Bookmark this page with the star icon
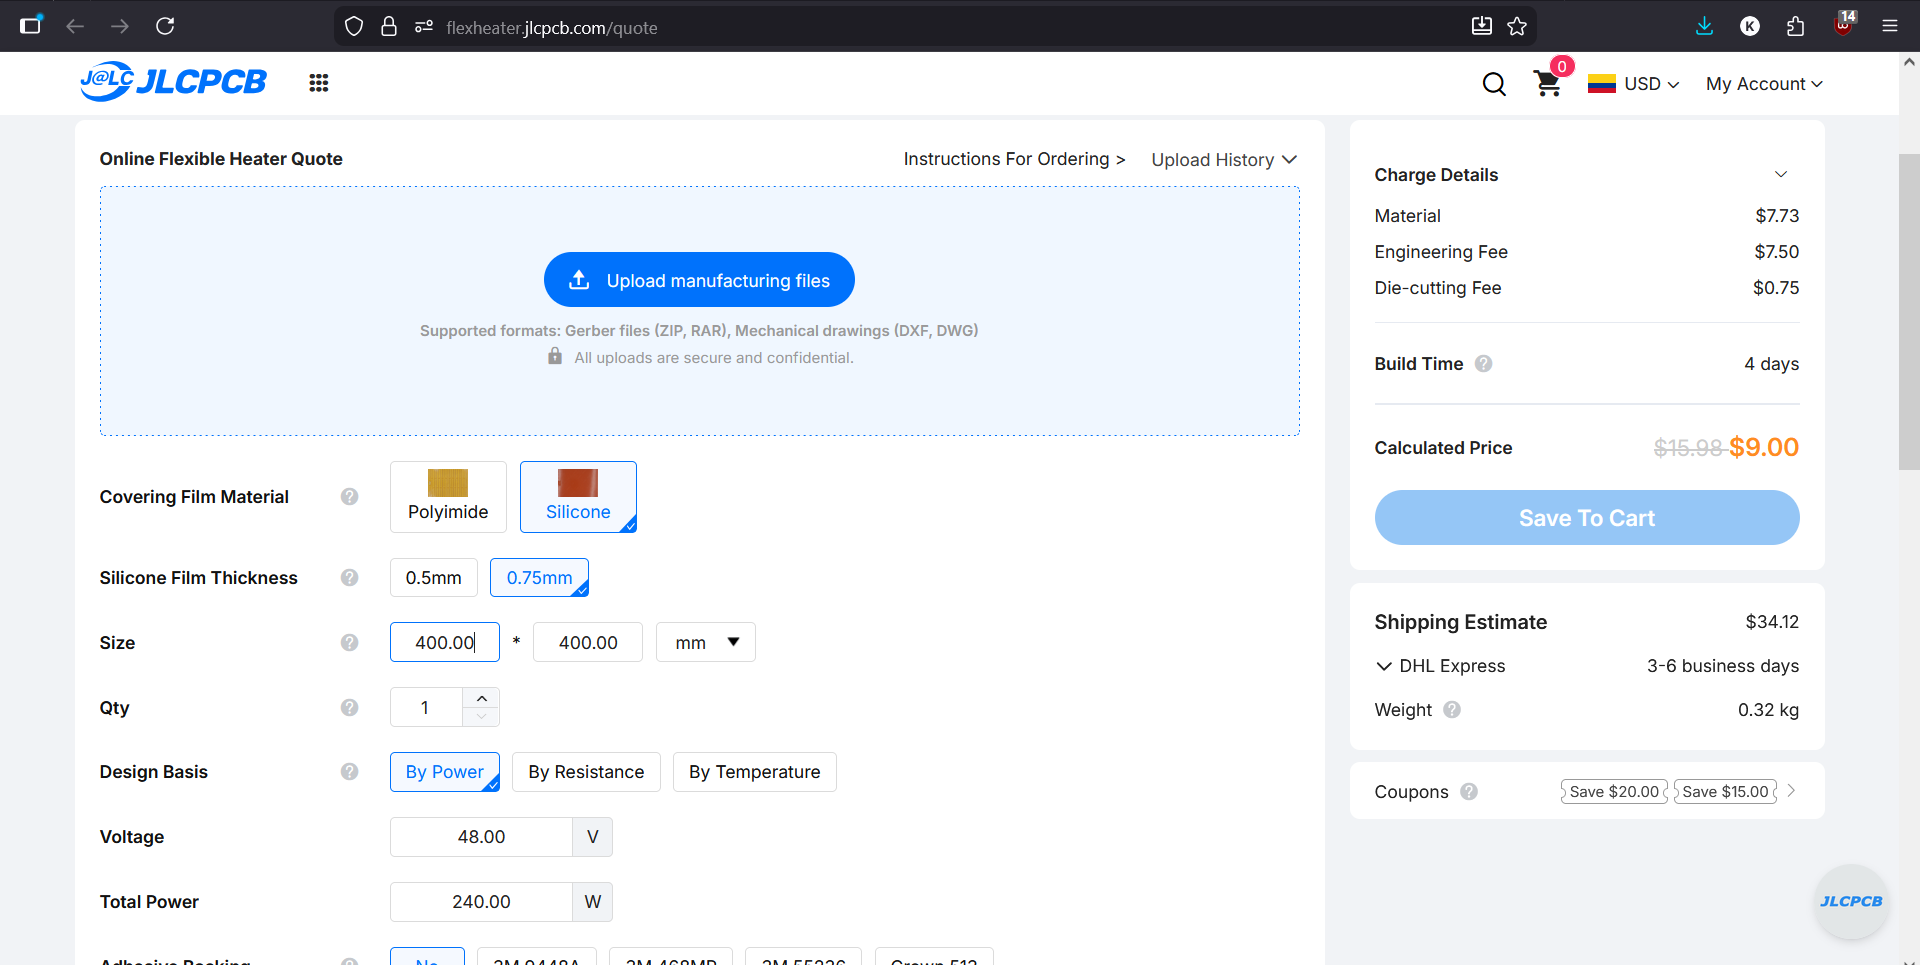 click(1517, 27)
